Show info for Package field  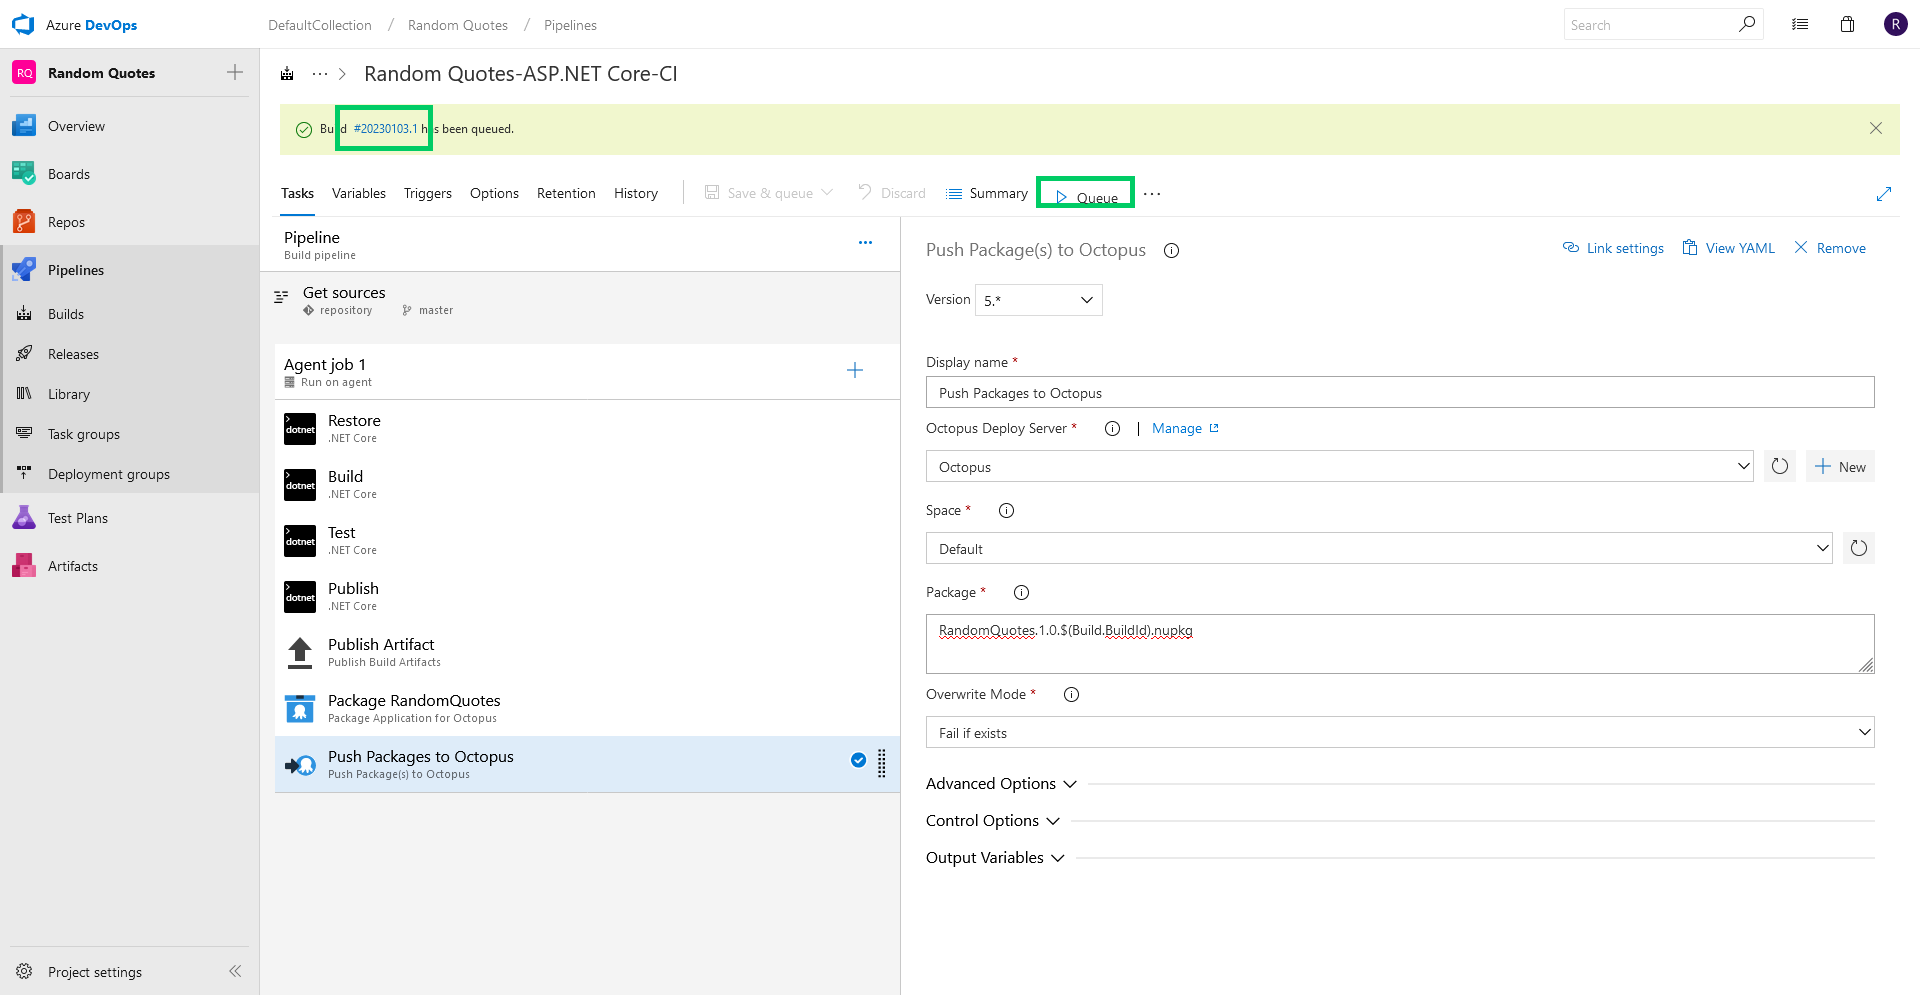(1021, 593)
